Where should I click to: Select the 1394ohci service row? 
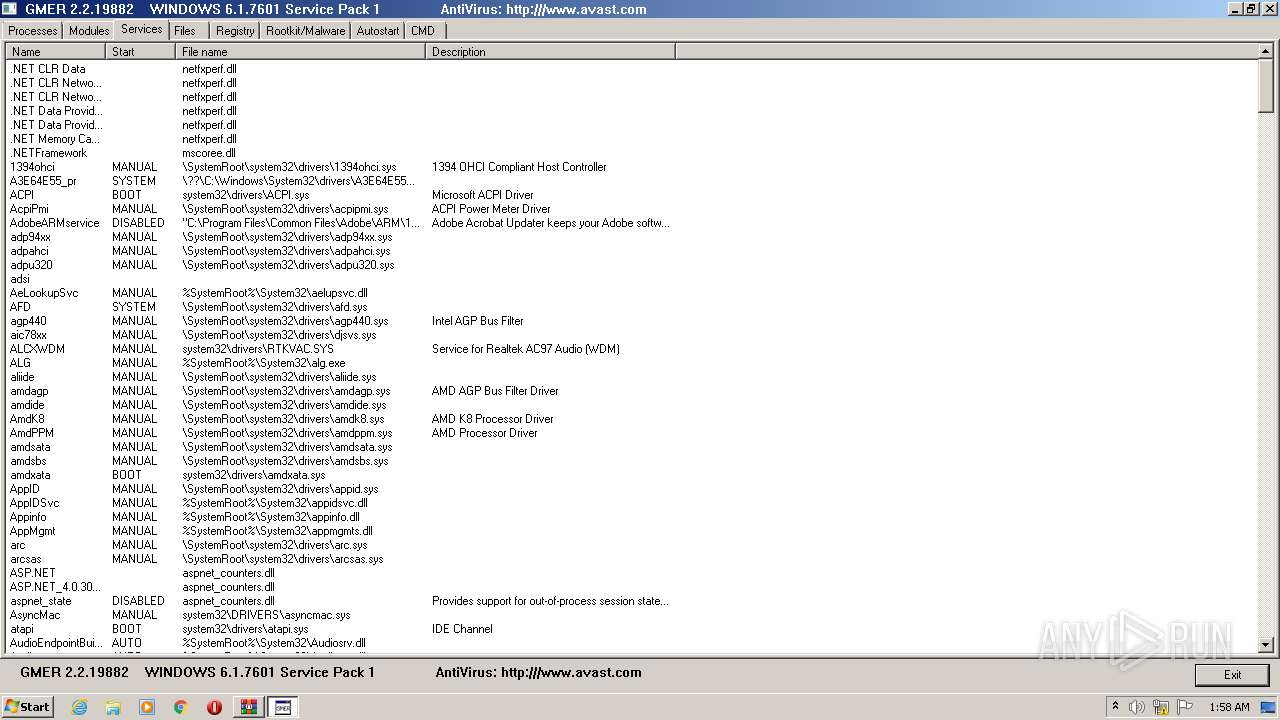click(x=340, y=167)
